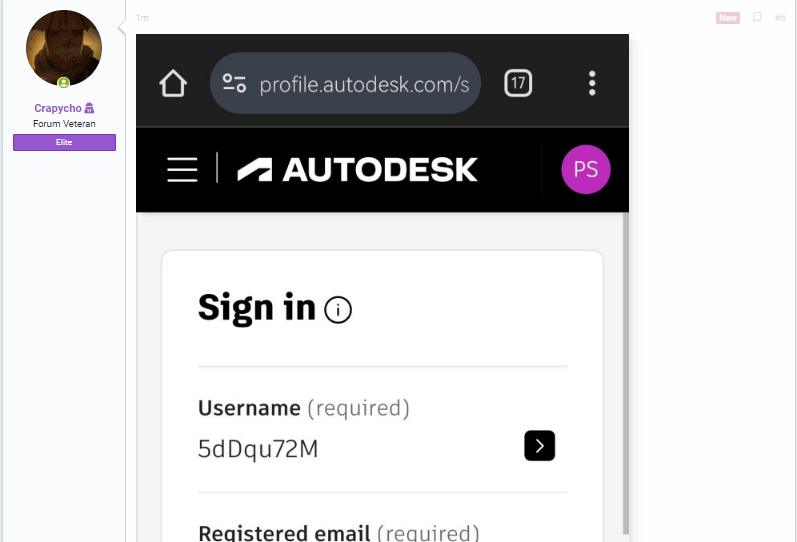The image size is (797, 542).
Task: Click the Autodesk logo
Action: tap(357, 169)
